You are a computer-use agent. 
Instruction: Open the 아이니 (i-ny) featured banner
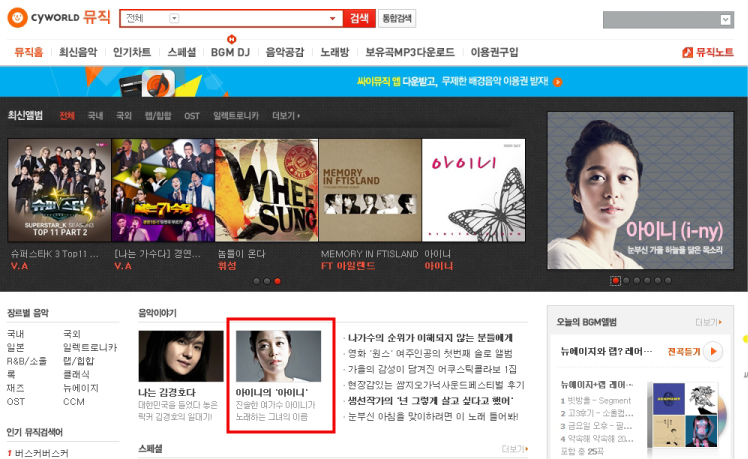tap(640, 190)
